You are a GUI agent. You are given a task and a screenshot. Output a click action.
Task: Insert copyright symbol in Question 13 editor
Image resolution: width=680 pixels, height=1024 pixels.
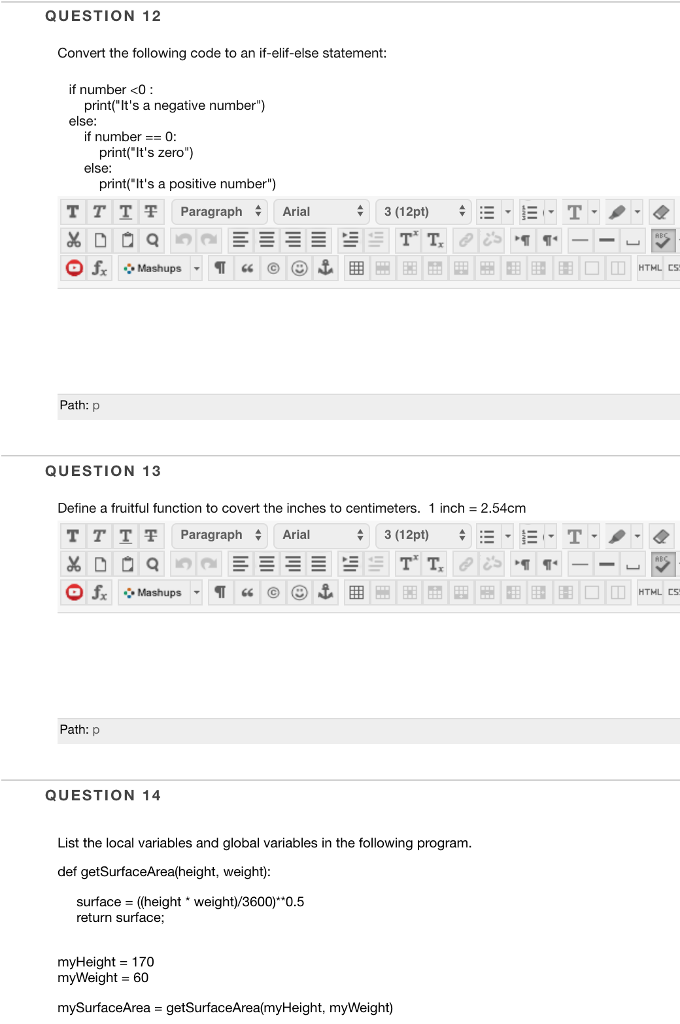pyautogui.click(x=273, y=592)
